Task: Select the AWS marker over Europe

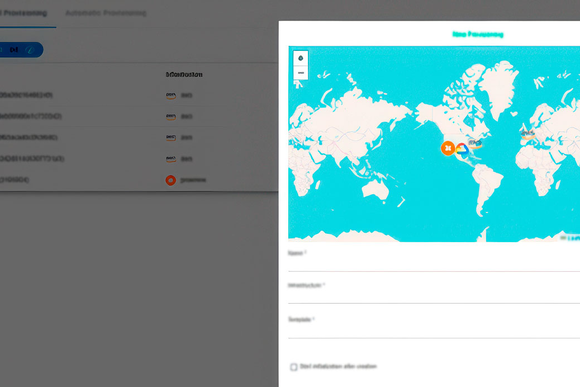Action: [x=528, y=134]
